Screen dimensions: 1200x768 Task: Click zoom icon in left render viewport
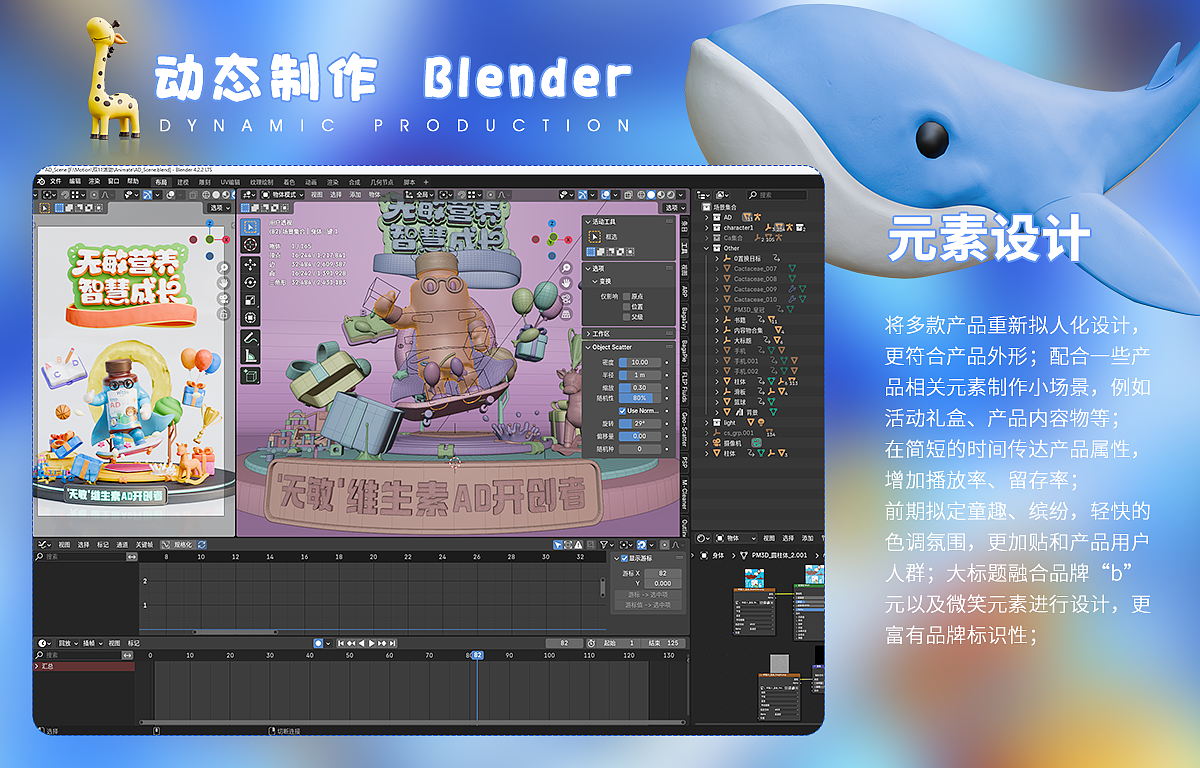[x=223, y=268]
